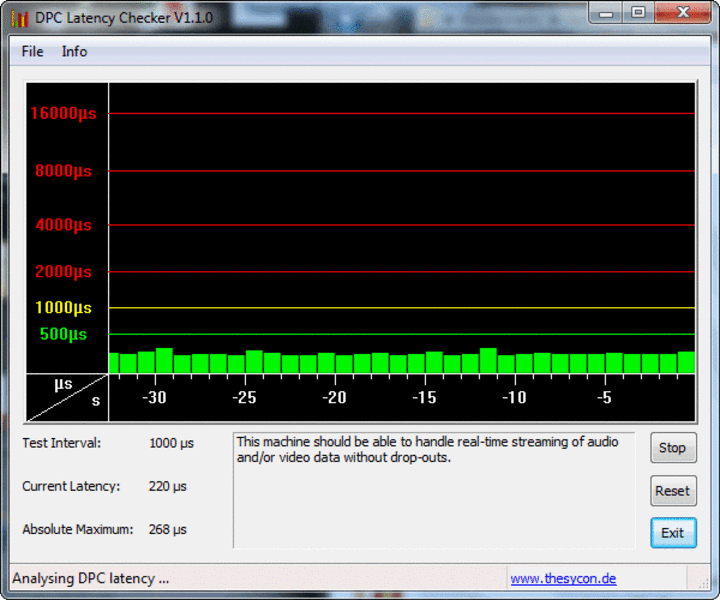The height and width of the screenshot is (600, 720).
Task: Click the -30 time axis label
Action: pyautogui.click(x=154, y=398)
